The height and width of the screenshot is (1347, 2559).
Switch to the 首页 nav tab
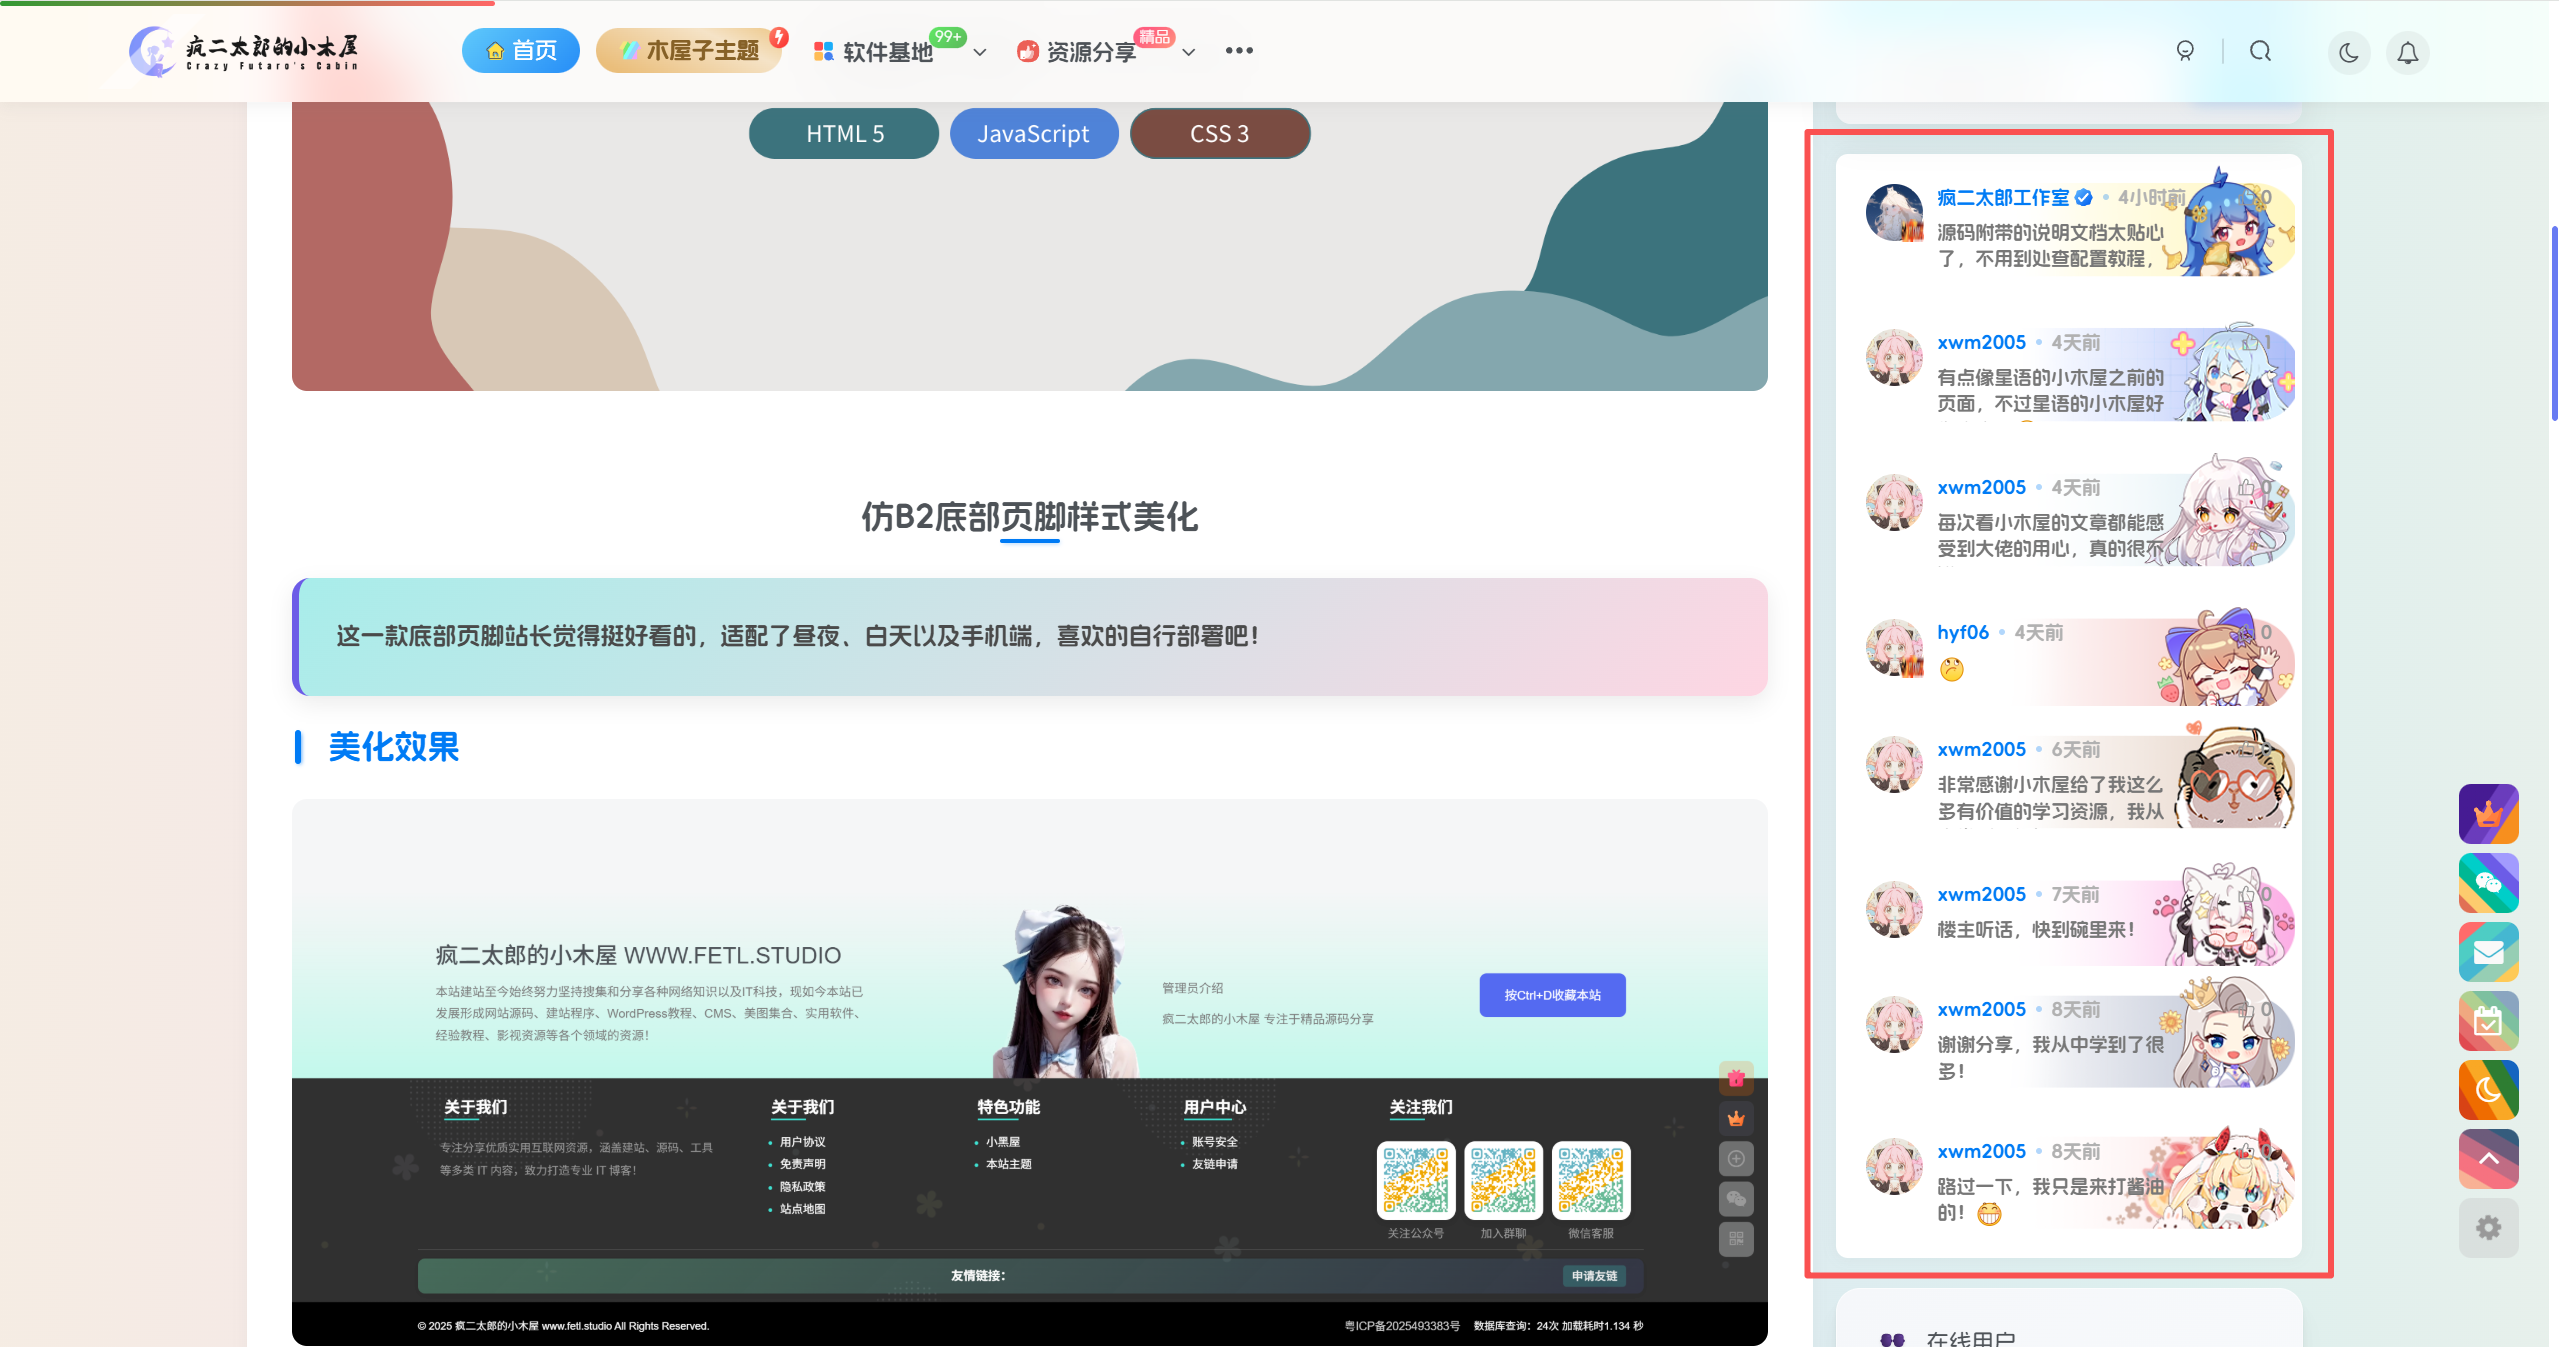pyautogui.click(x=520, y=49)
